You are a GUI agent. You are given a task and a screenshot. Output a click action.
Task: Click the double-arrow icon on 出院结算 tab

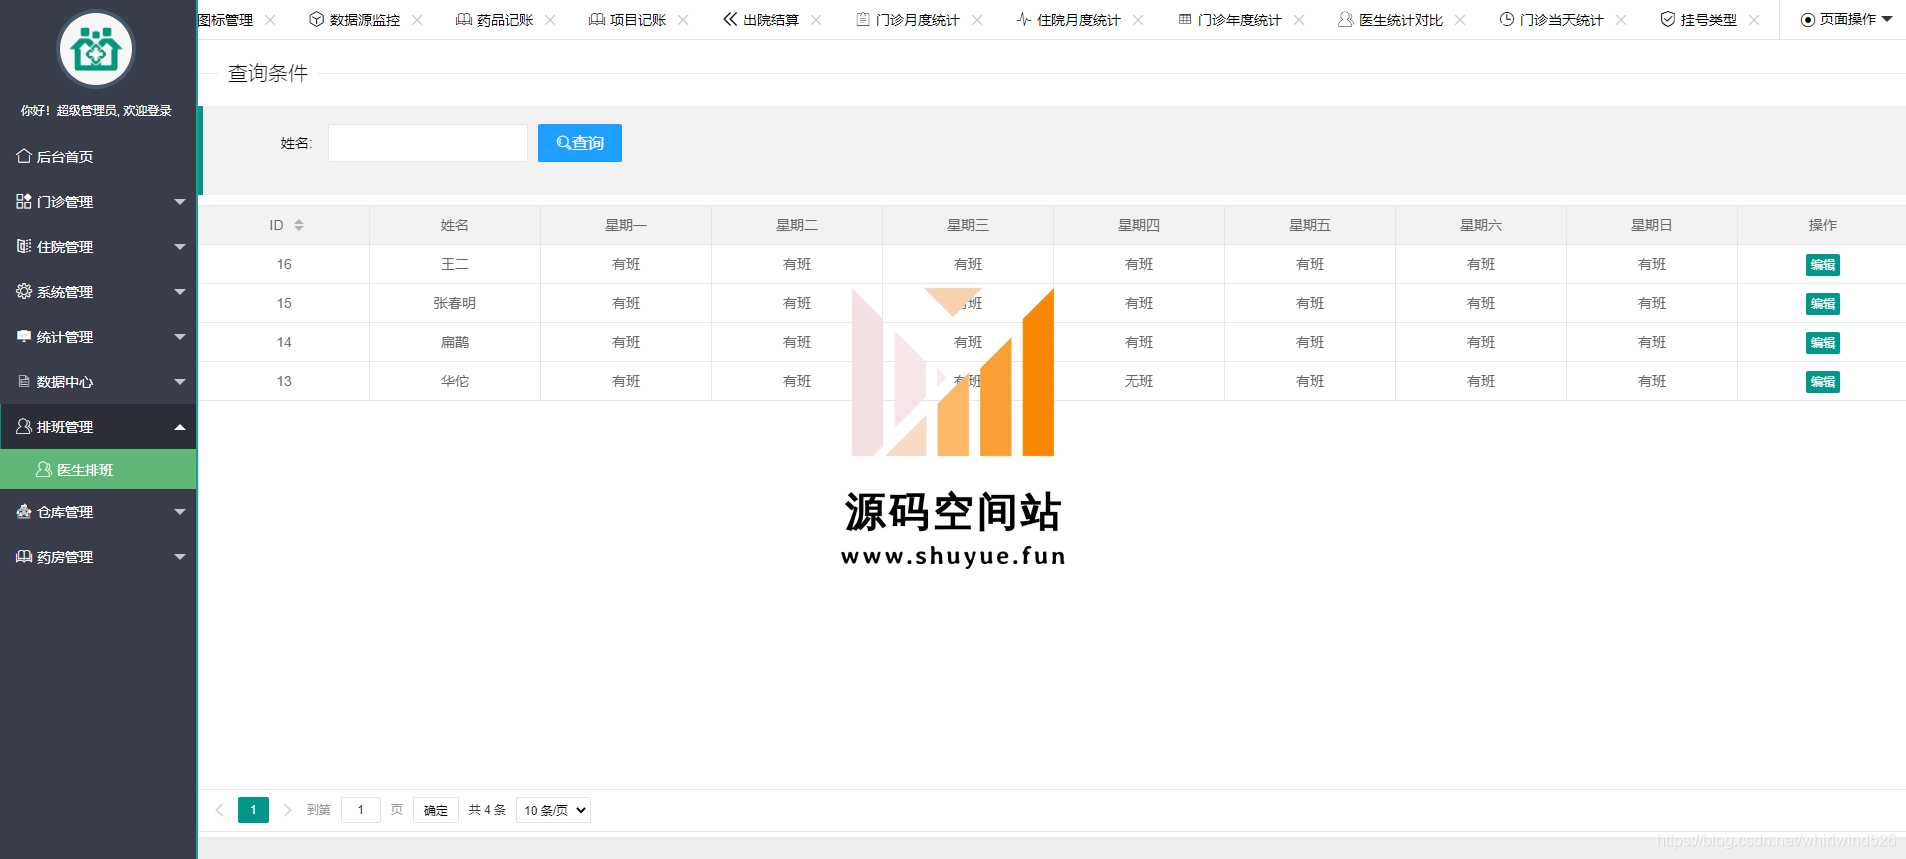pyautogui.click(x=730, y=19)
